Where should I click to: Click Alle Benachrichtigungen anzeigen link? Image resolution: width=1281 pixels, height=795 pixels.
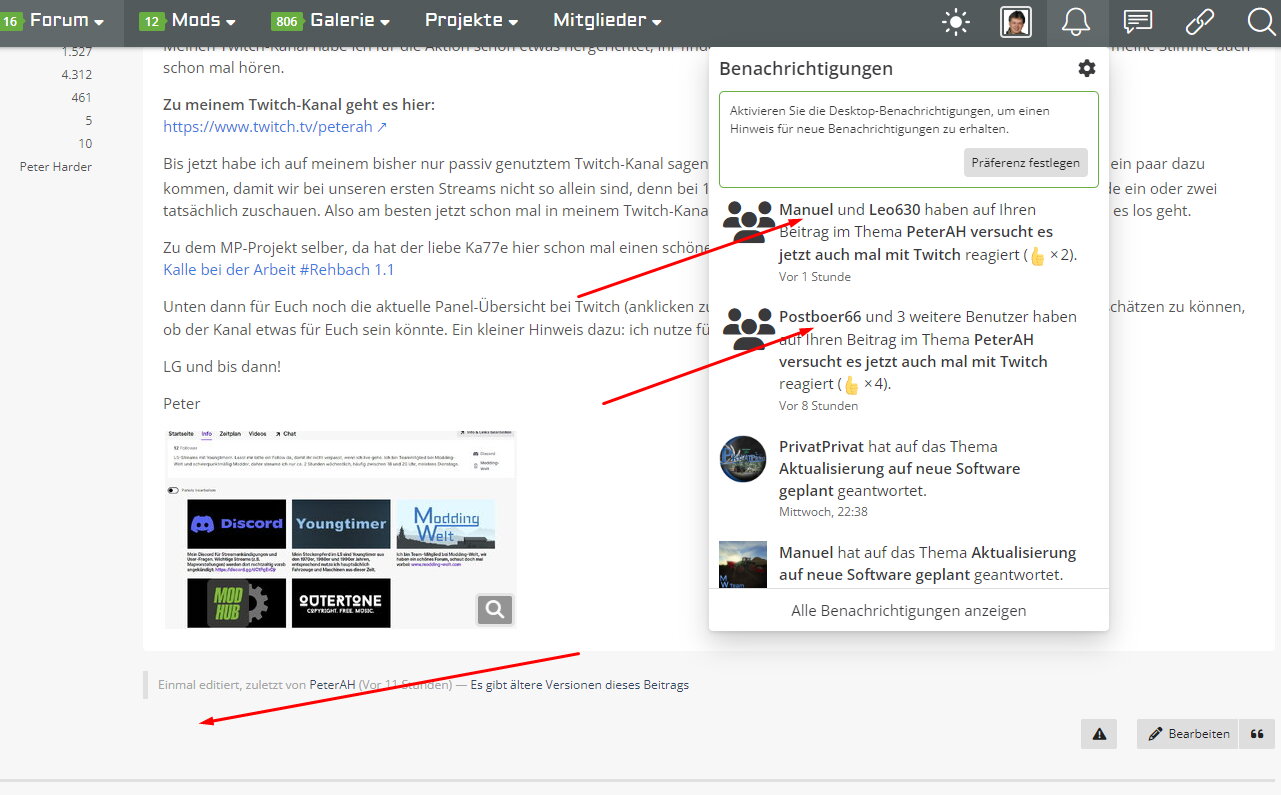pos(908,610)
